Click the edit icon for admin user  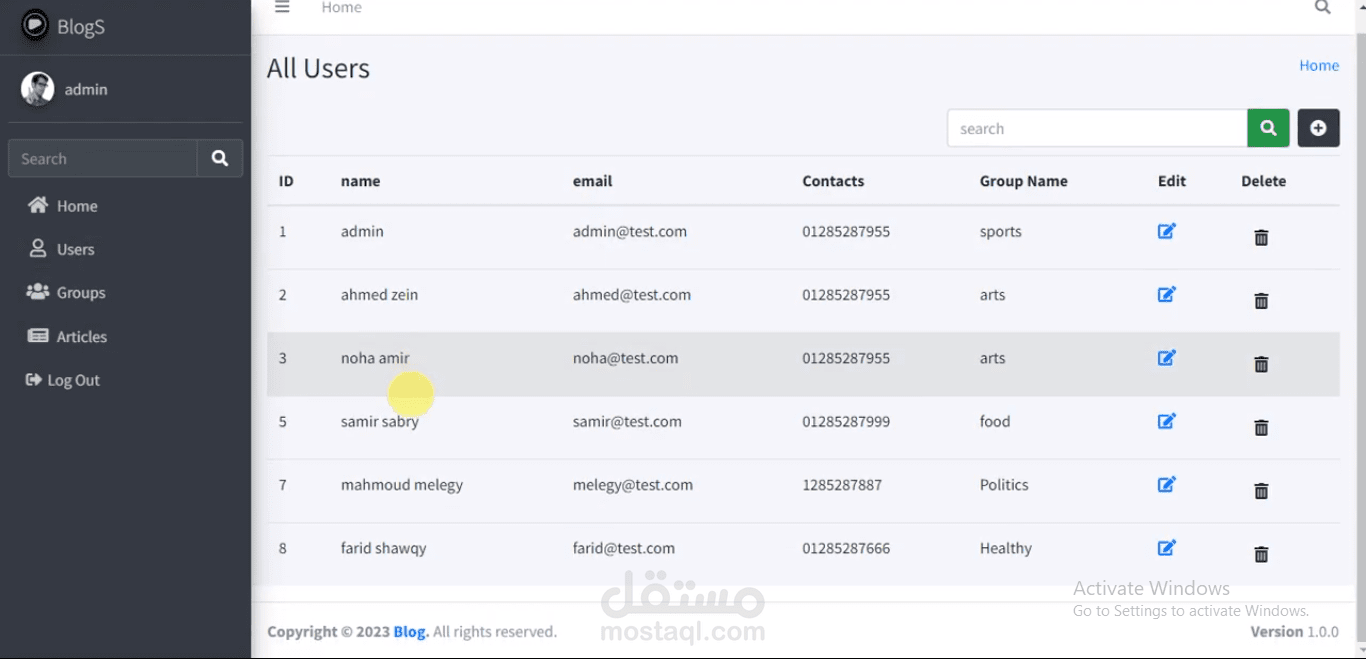point(1166,231)
